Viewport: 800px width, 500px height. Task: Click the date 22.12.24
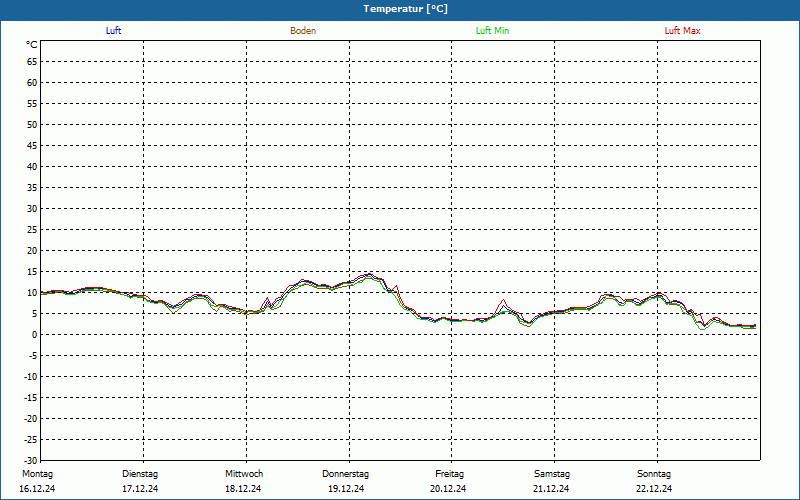pyautogui.click(x=654, y=489)
